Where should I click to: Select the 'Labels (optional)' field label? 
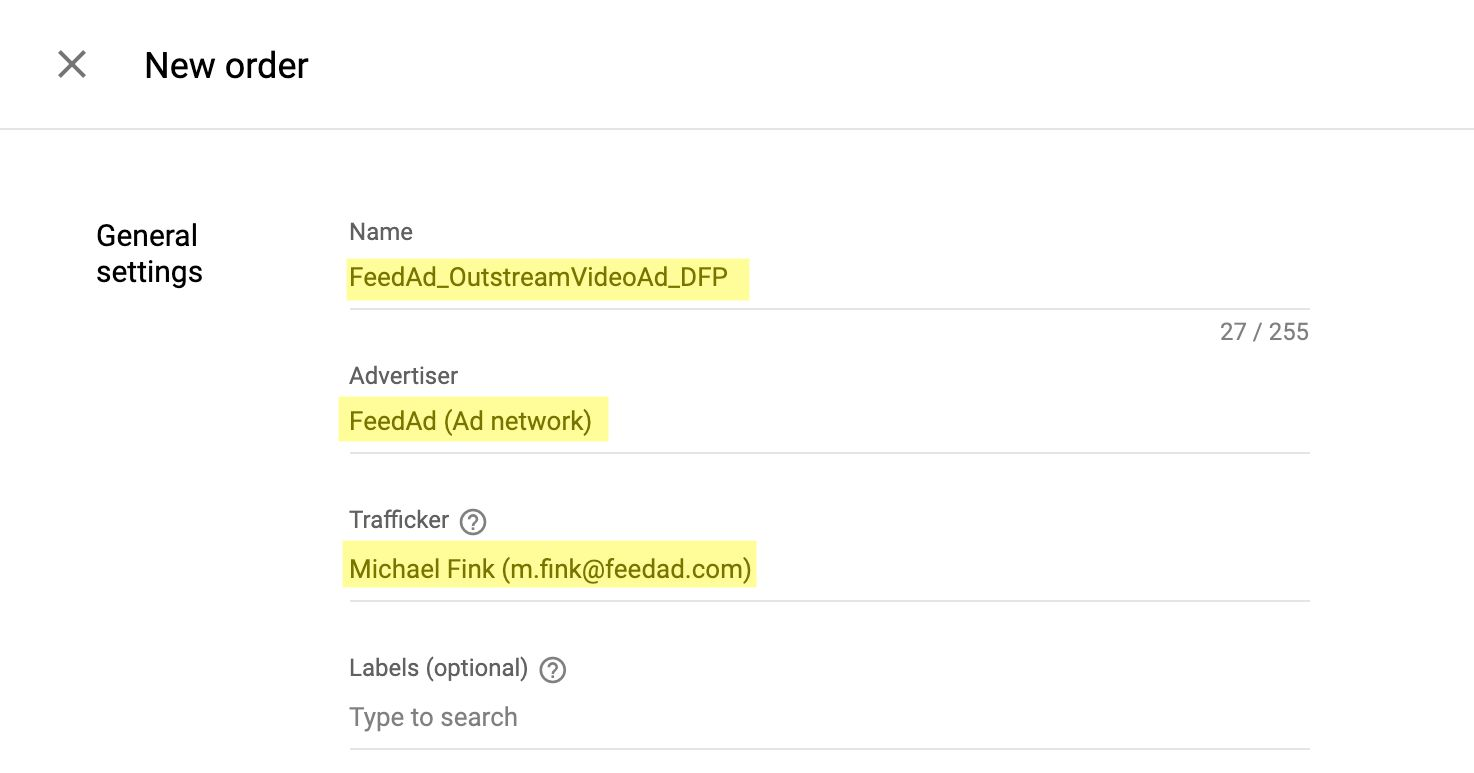pyautogui.click(x=438, y=668)
